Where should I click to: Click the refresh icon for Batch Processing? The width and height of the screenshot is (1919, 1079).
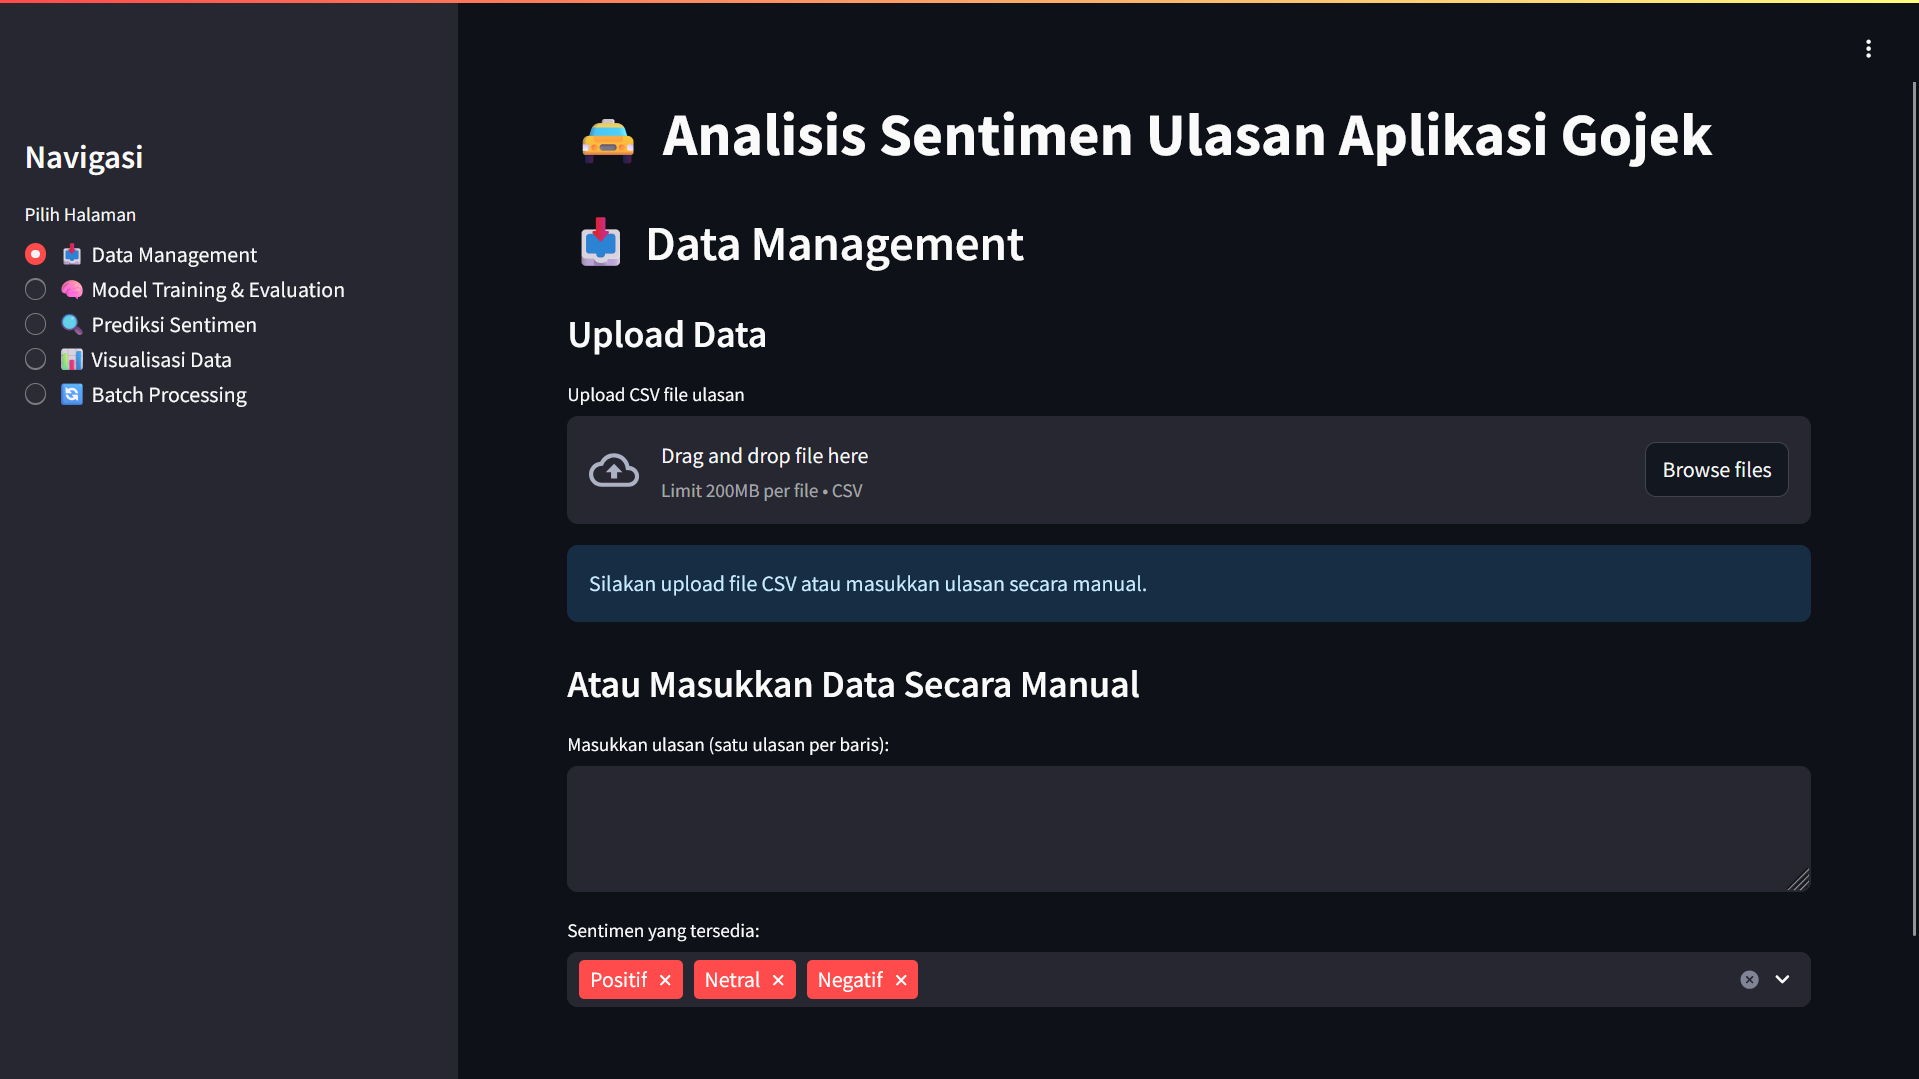point(71,395)
